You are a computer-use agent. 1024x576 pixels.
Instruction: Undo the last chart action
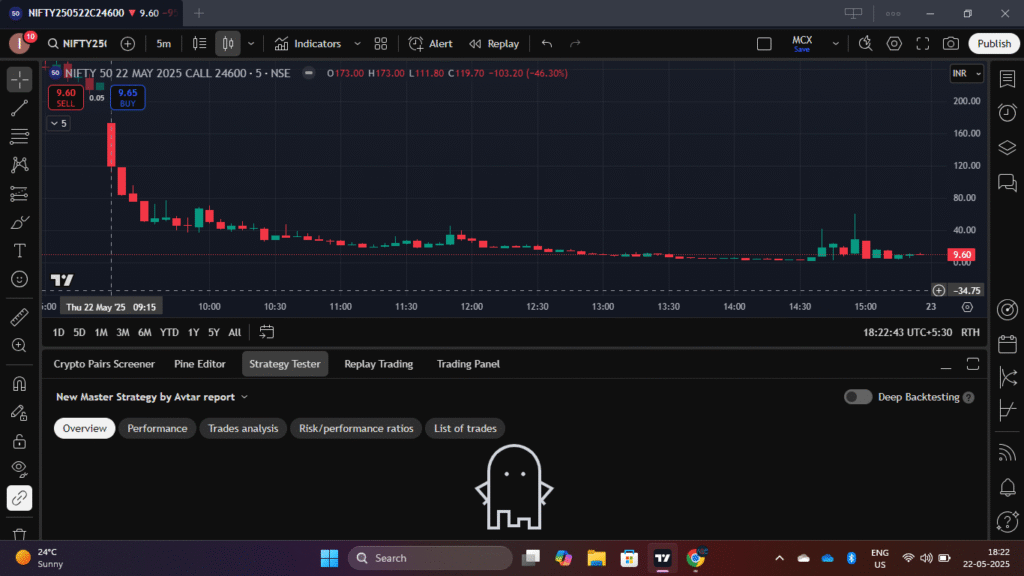[547, 44]
